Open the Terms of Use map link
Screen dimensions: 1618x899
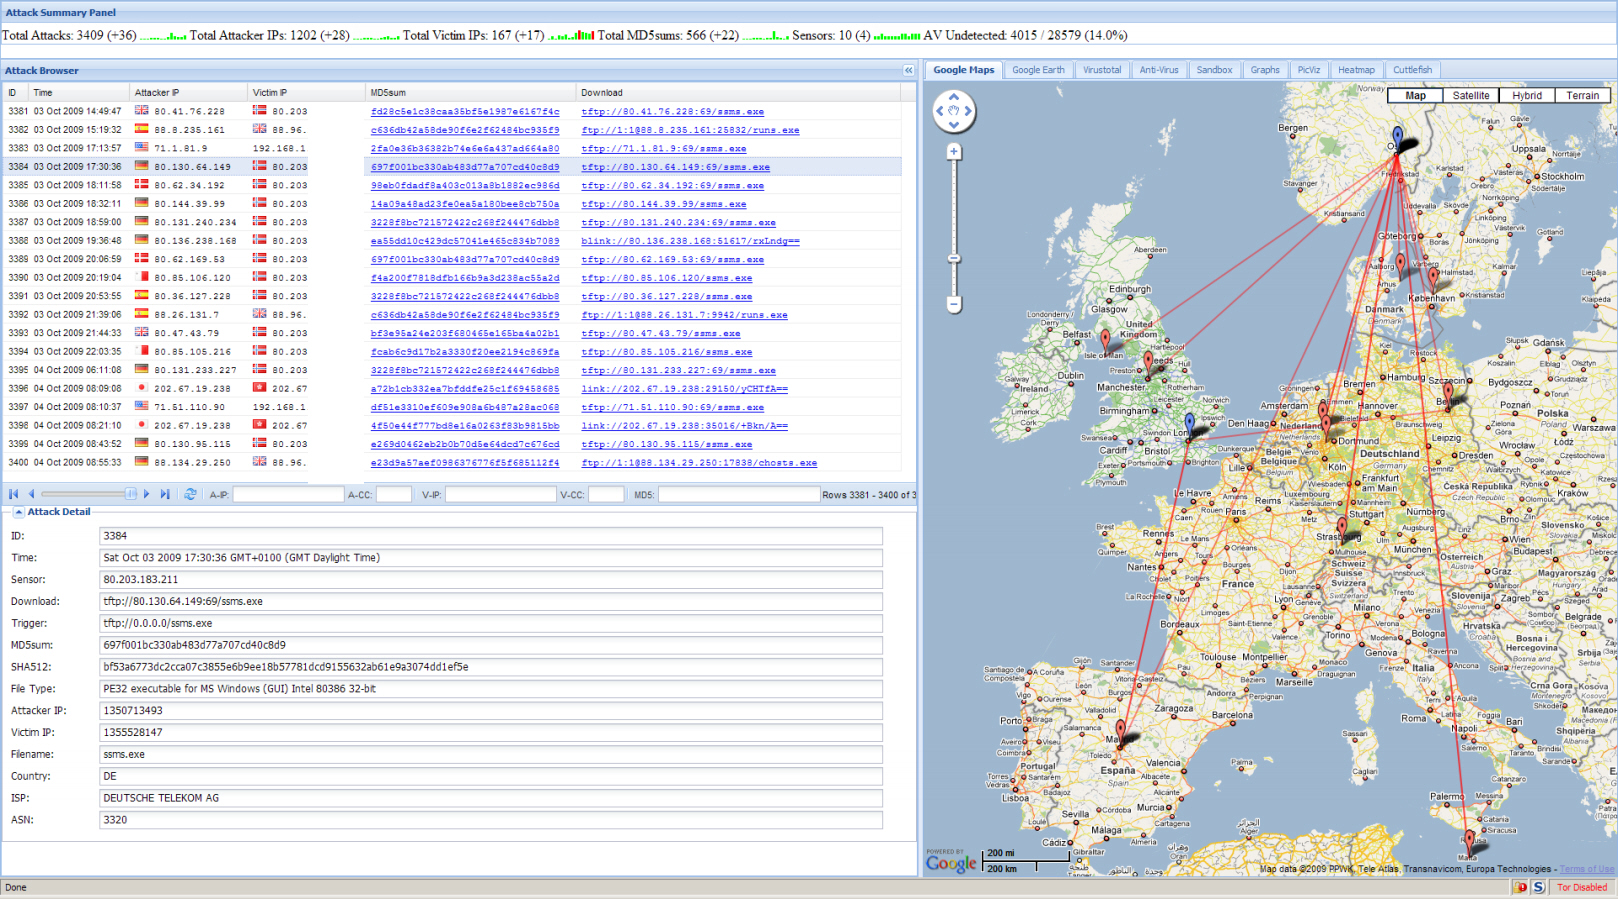coord(1586,869)
